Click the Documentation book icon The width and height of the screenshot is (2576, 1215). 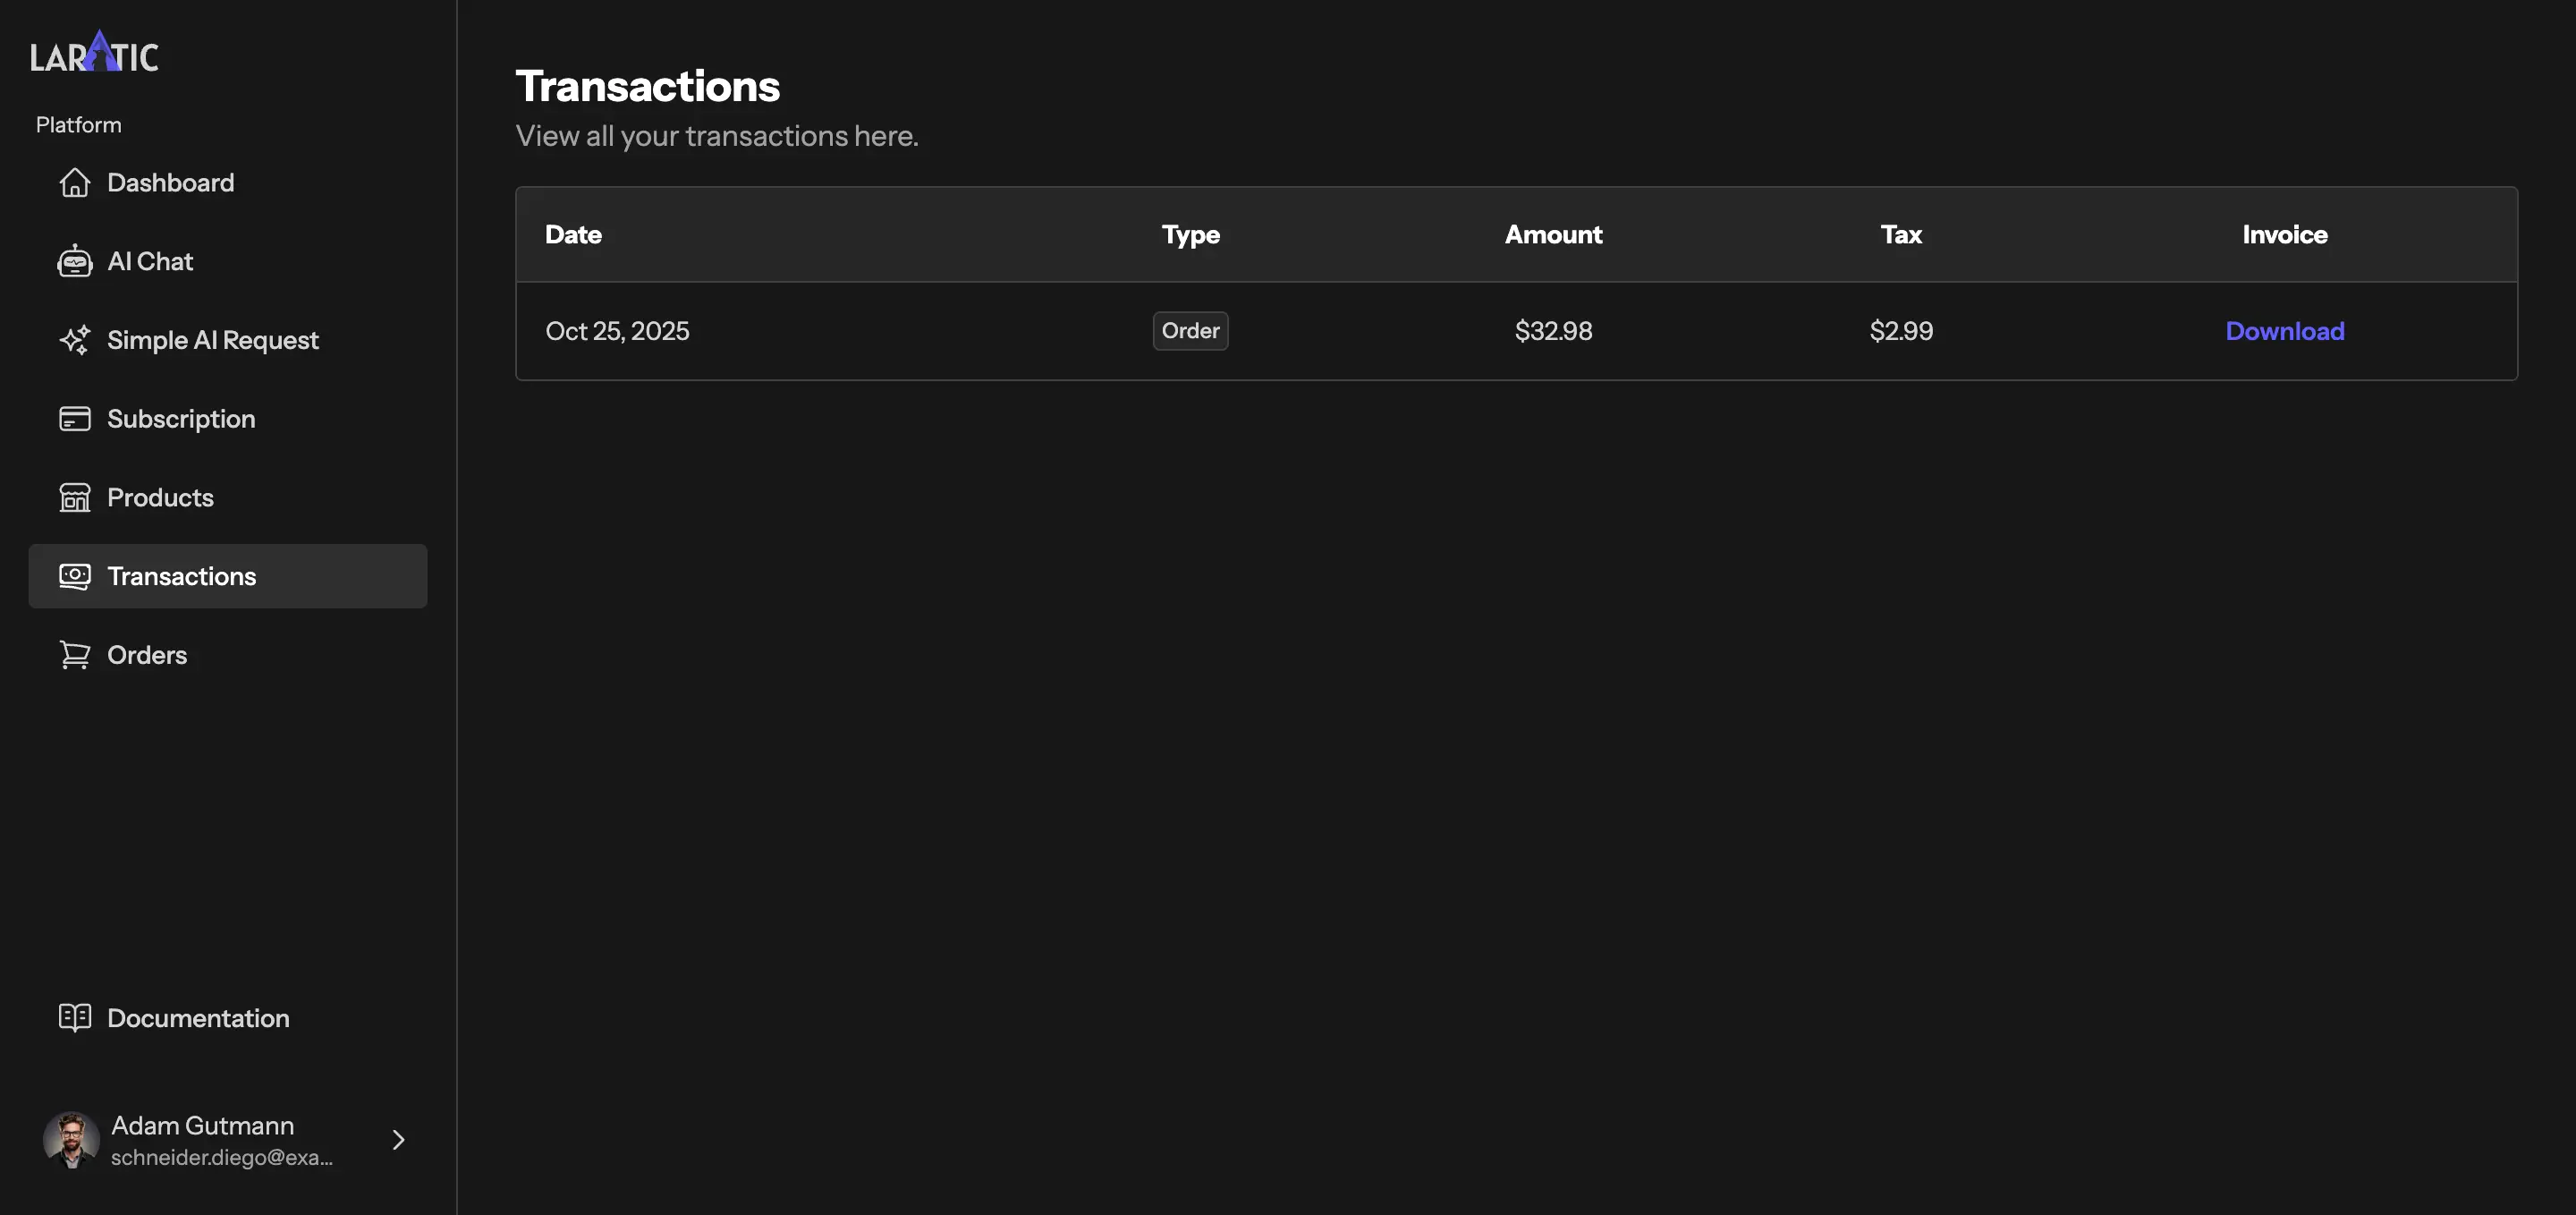tap(75, 1017)
